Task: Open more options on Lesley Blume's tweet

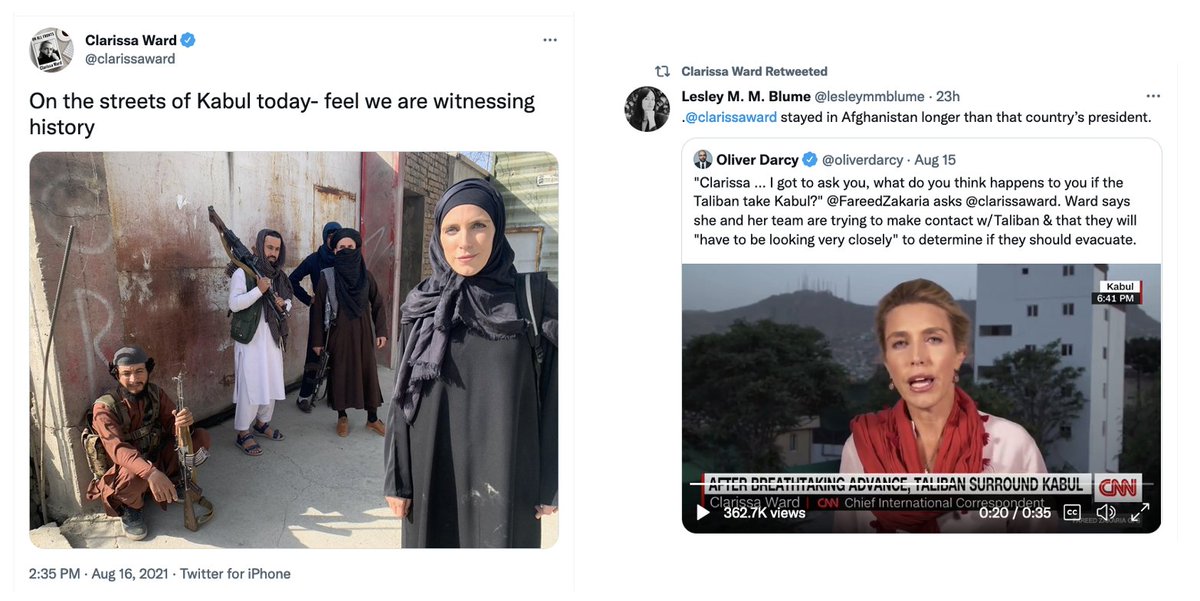Action: [1153, 96]
